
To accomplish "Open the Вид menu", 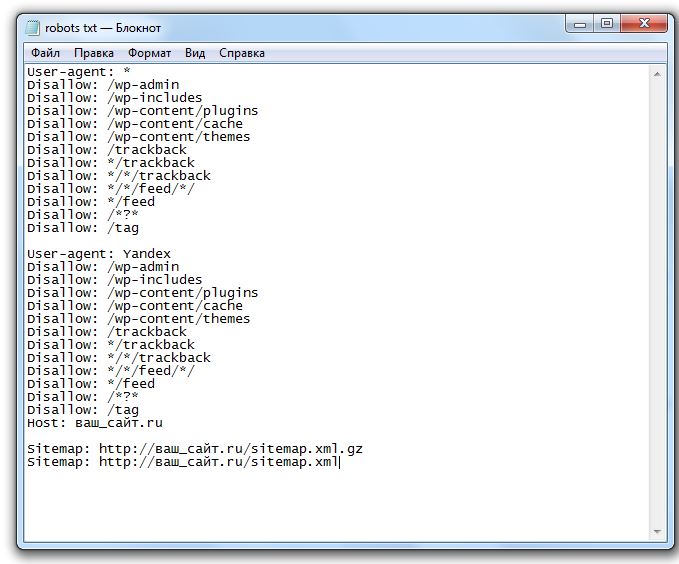I will click(195, 52).
